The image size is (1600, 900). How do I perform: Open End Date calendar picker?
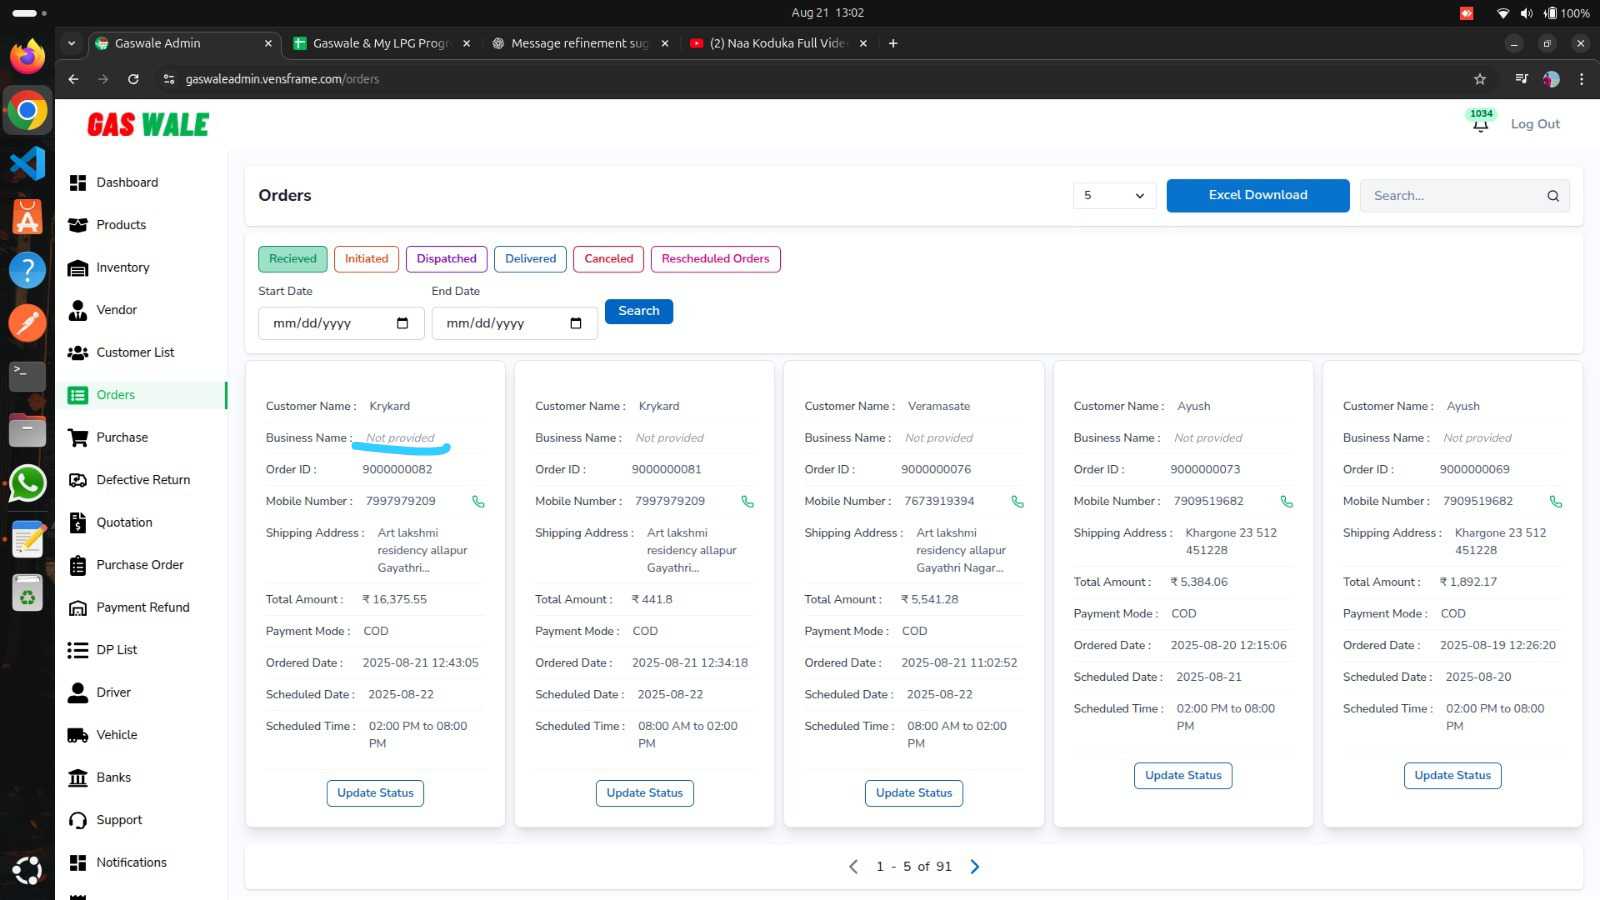coord(575,323)
